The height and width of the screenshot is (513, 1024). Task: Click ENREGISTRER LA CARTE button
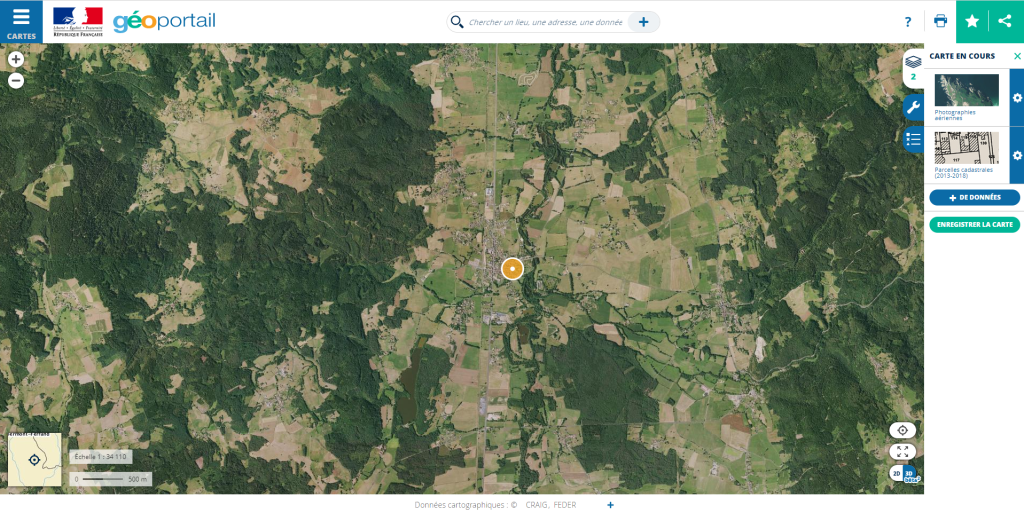pyautogui.click(x=974, y=225)
